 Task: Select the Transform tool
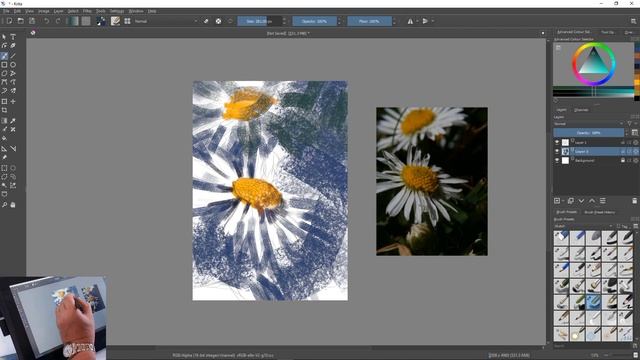coord(4,101)
